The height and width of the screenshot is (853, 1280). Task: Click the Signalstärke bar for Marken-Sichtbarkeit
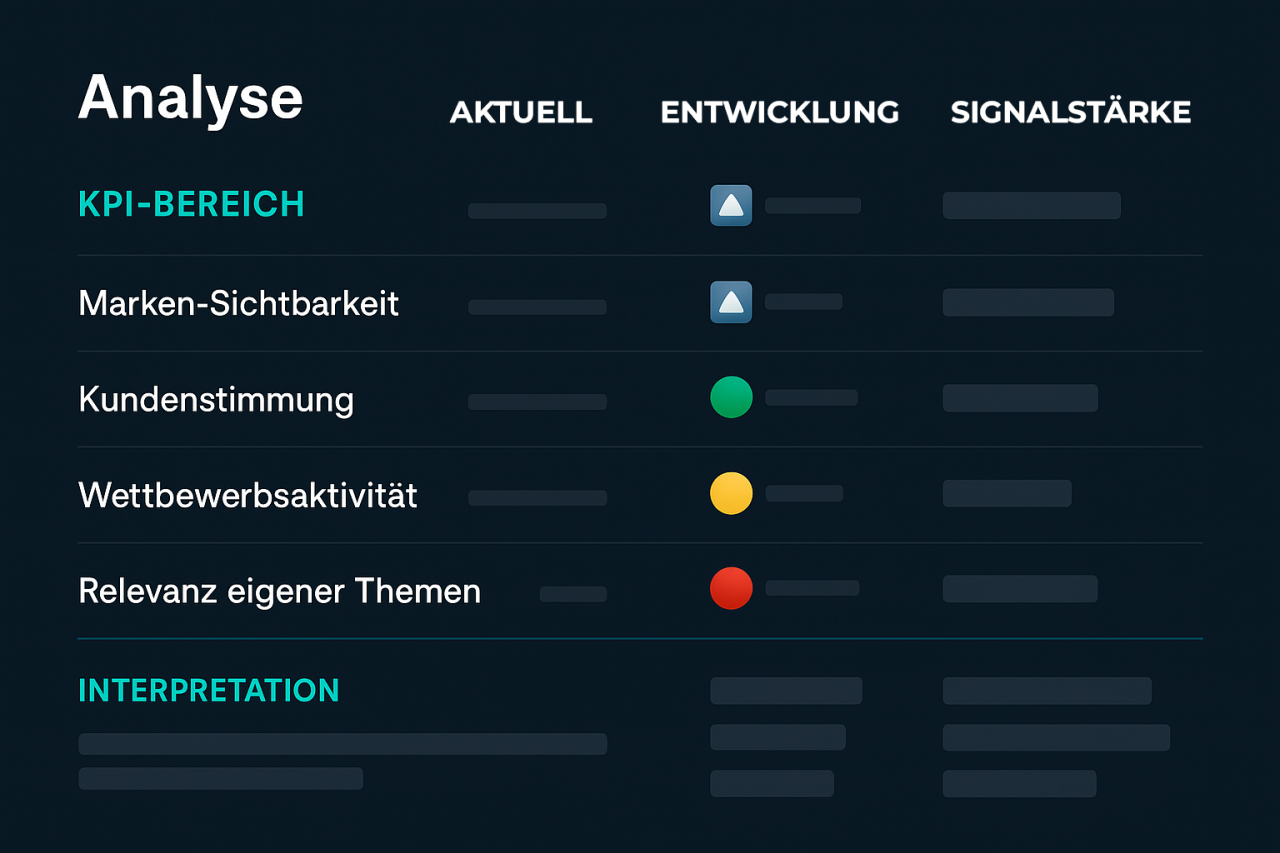click(x=1028, y=302)
